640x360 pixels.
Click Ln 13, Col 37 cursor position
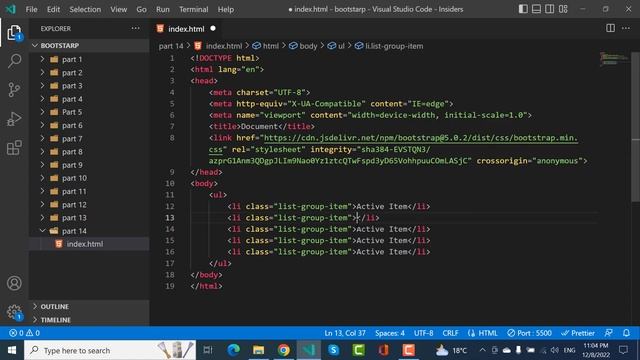pos(345,333)
